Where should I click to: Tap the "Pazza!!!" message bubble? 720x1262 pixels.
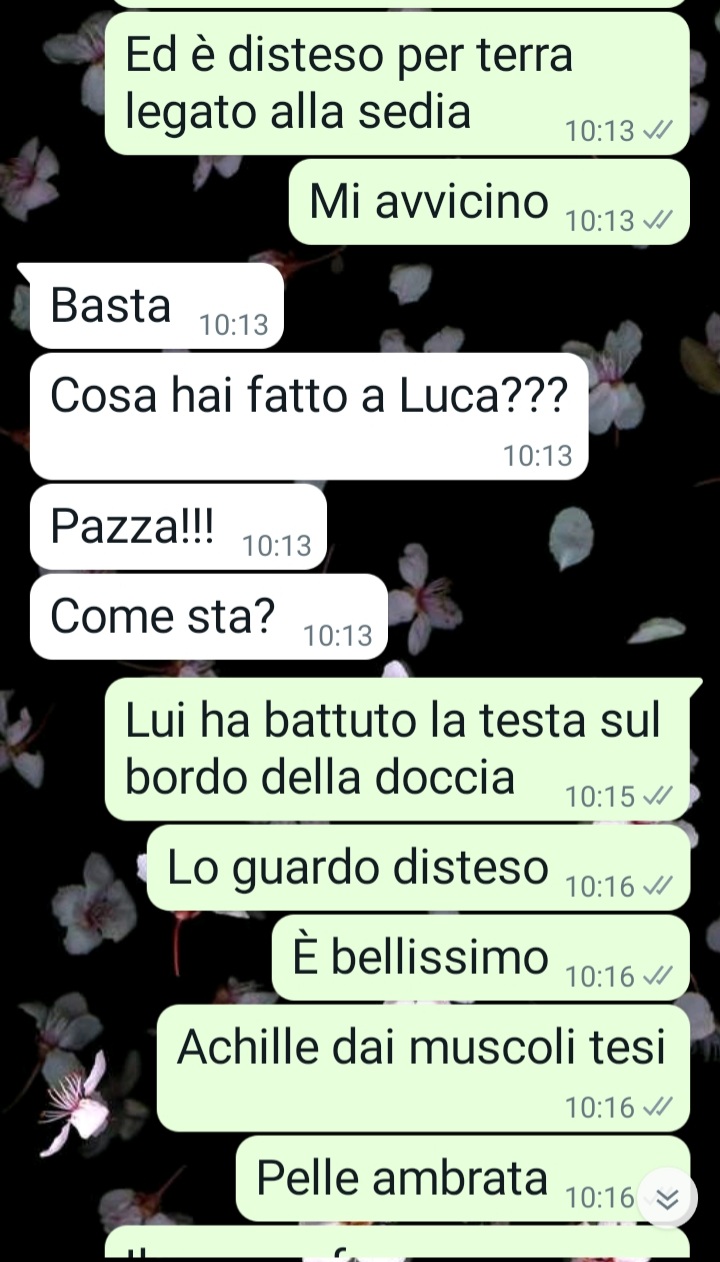click(x=179, y=527)
